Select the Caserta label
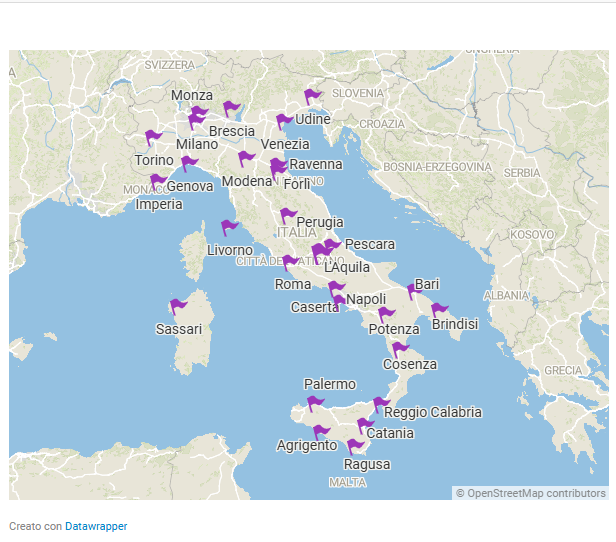The image size is (616, 542). point(315,307)
